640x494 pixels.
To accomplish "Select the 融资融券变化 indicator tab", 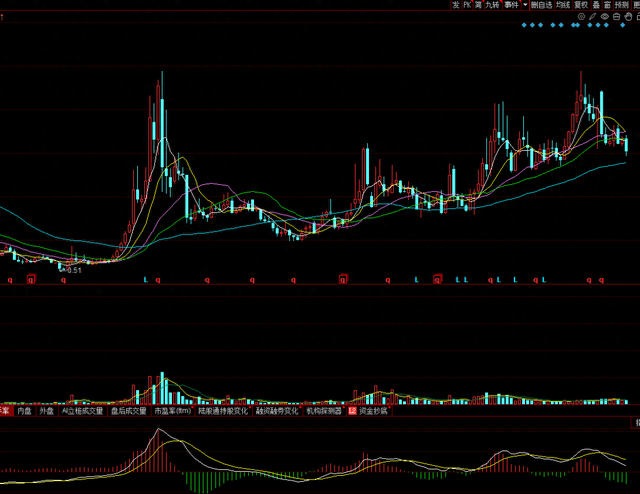I will point(276,410).
